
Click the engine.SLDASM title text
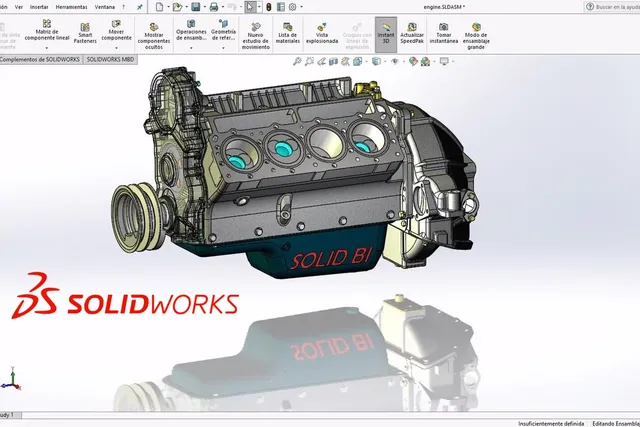click(444, 7)
